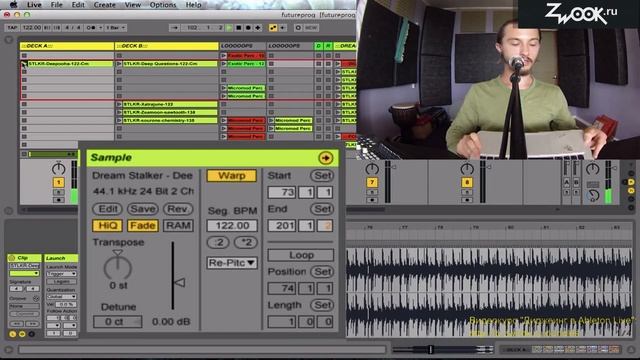Select the first LOOOOOPS track header
The height and width of the screenshot is (360, 640).
click(243, 46)
